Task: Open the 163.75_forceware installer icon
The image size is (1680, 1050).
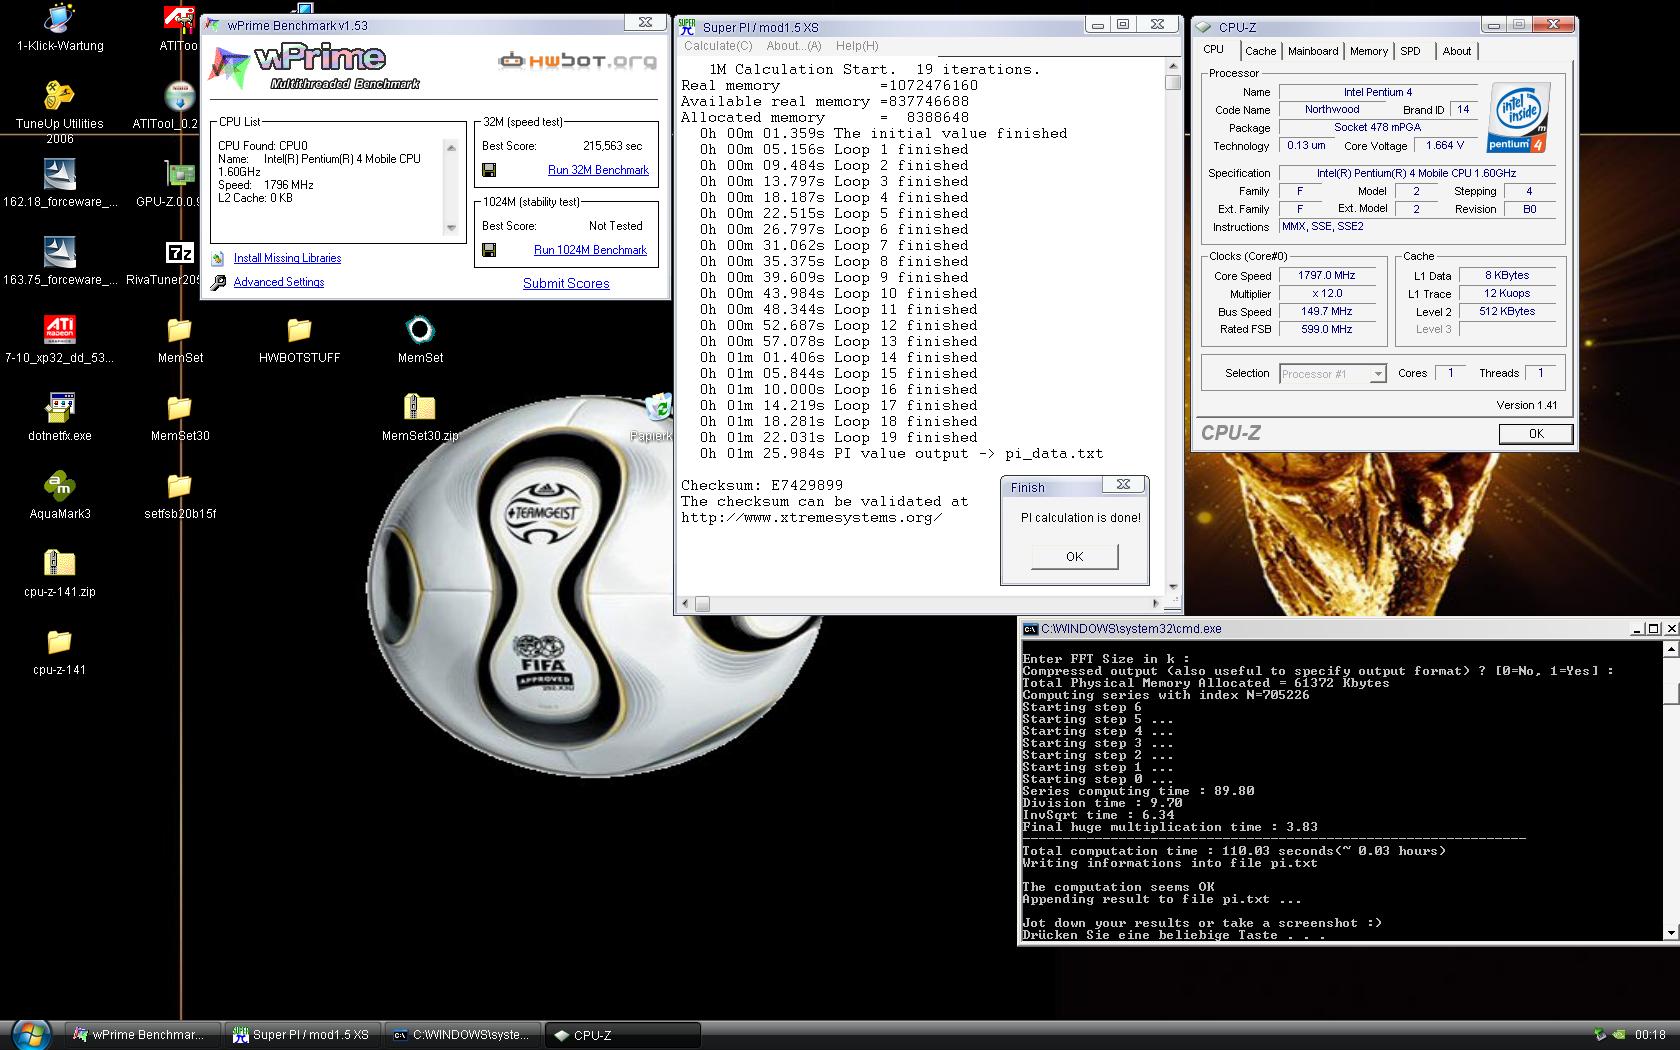Action: coord(60,262)
